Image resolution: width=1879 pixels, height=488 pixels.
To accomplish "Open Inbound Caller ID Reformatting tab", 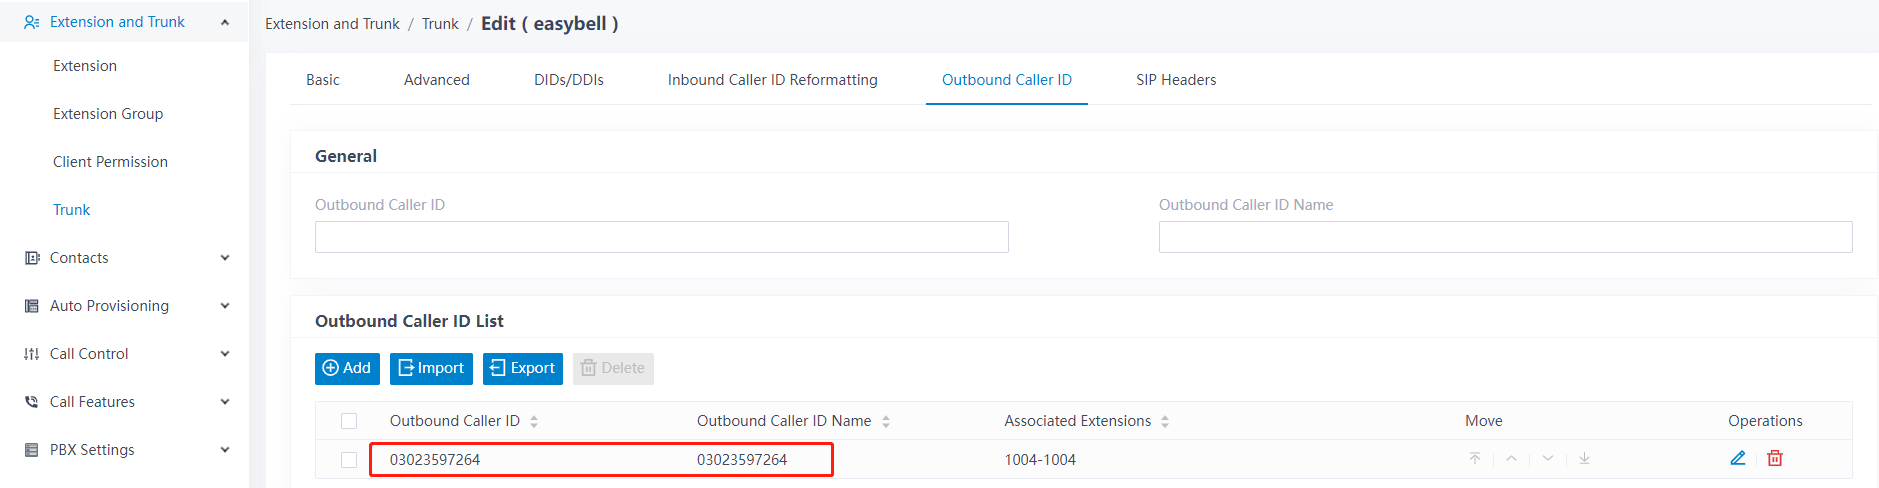I will click(x=773, y=80).
